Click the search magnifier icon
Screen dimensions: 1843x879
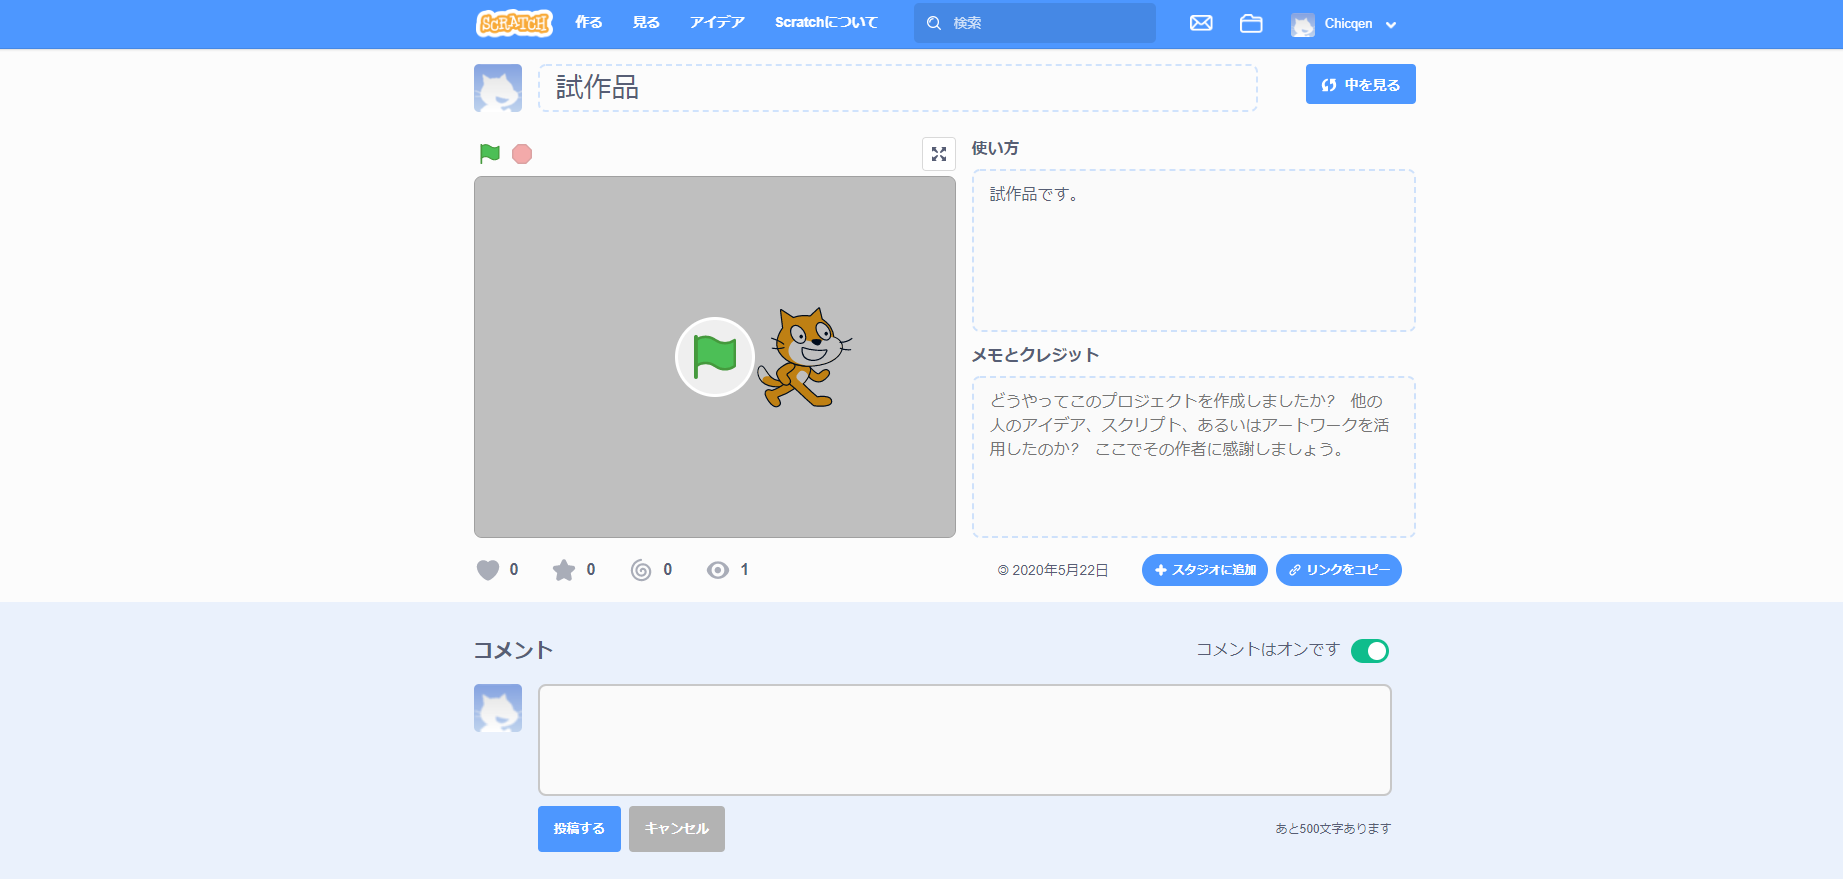pos(934,23)
